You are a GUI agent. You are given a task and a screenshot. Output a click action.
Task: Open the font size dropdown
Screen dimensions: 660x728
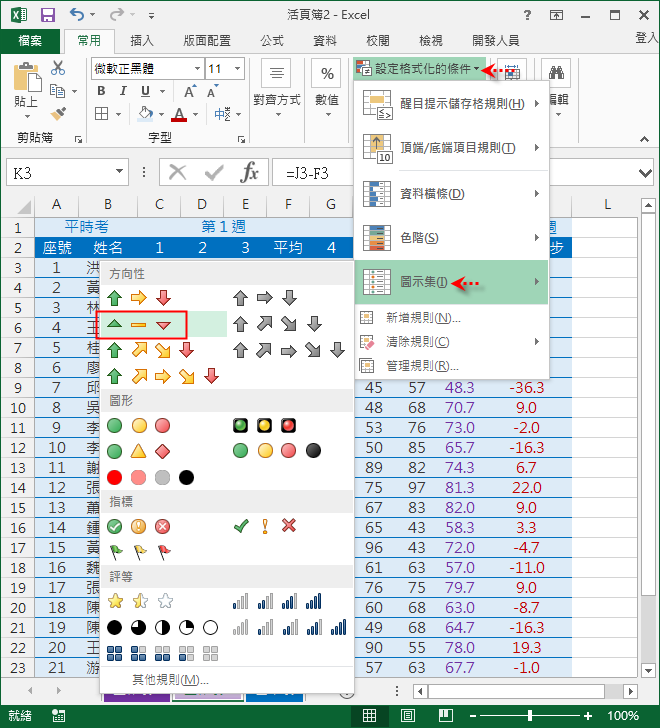[x=238, y=69]
